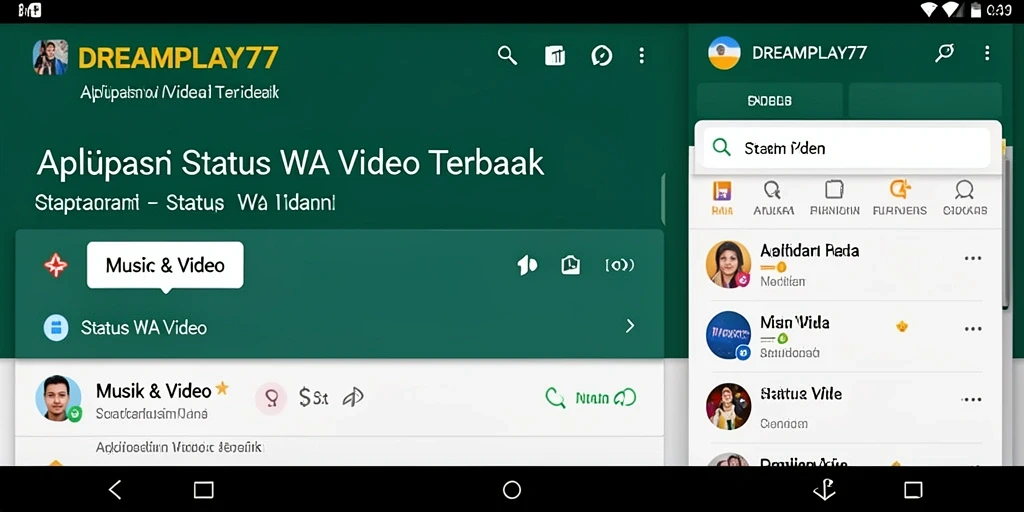Select the second empty tab in right panel
Image resolution: width=1024 pixels, height=512 pixels.
(x=925, y=101)
